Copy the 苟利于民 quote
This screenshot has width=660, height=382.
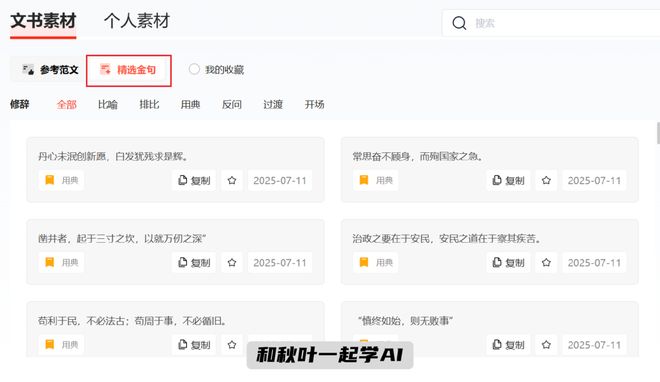click(x=194, y=345)
